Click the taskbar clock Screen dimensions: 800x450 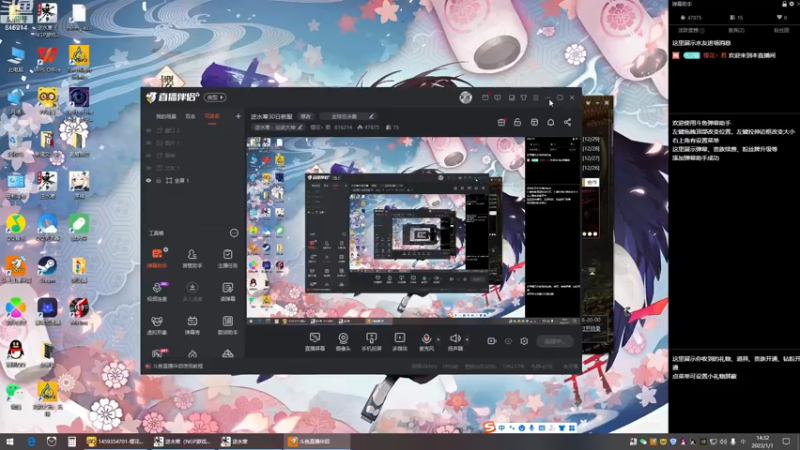pyautogui.click(x=763, y=442)
